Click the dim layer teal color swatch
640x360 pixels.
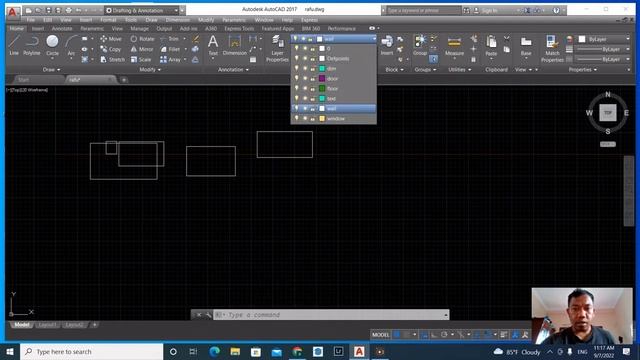pyautogui.click(x=322, y=69)
